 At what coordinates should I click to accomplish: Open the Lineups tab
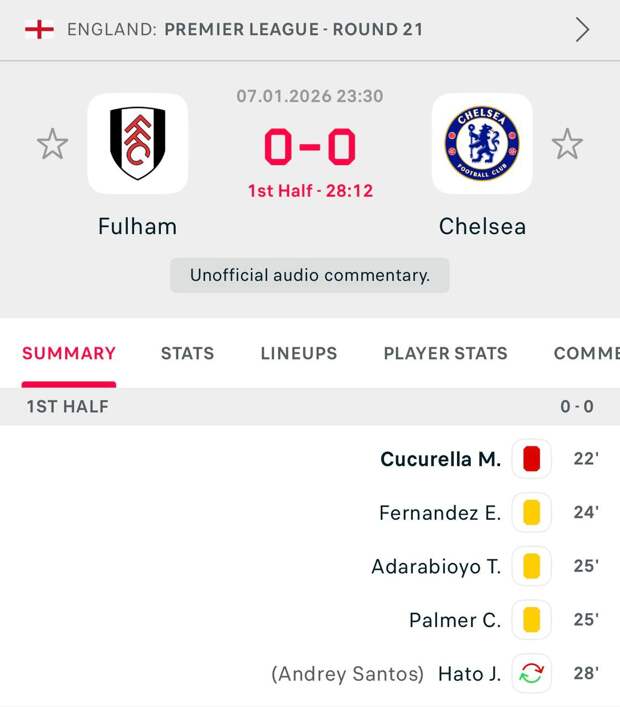pyautogui.click(x=298, y=353)
